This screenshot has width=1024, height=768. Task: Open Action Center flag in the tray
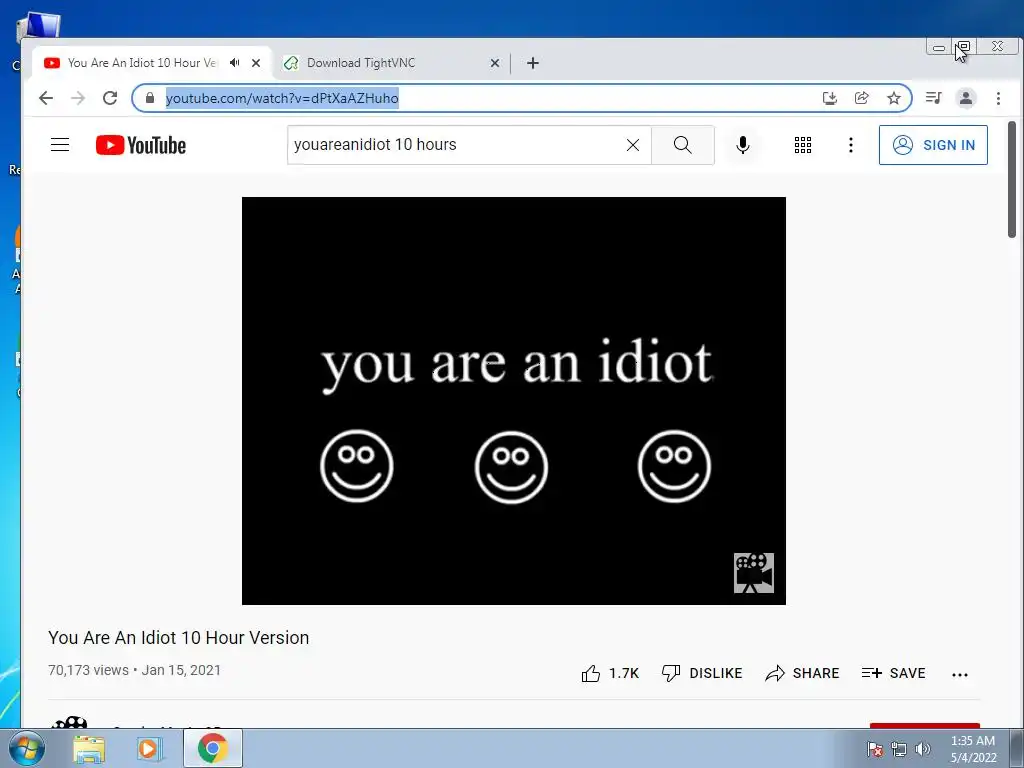tap(874, 749)
